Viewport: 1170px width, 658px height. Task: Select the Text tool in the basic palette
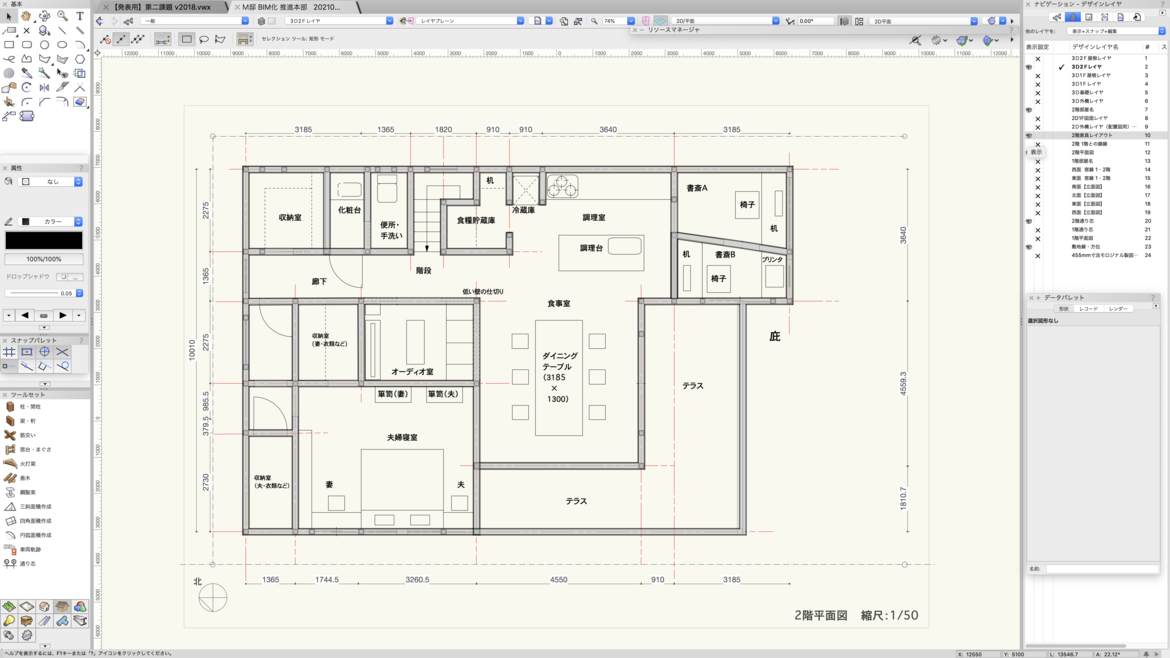[78, 17]
